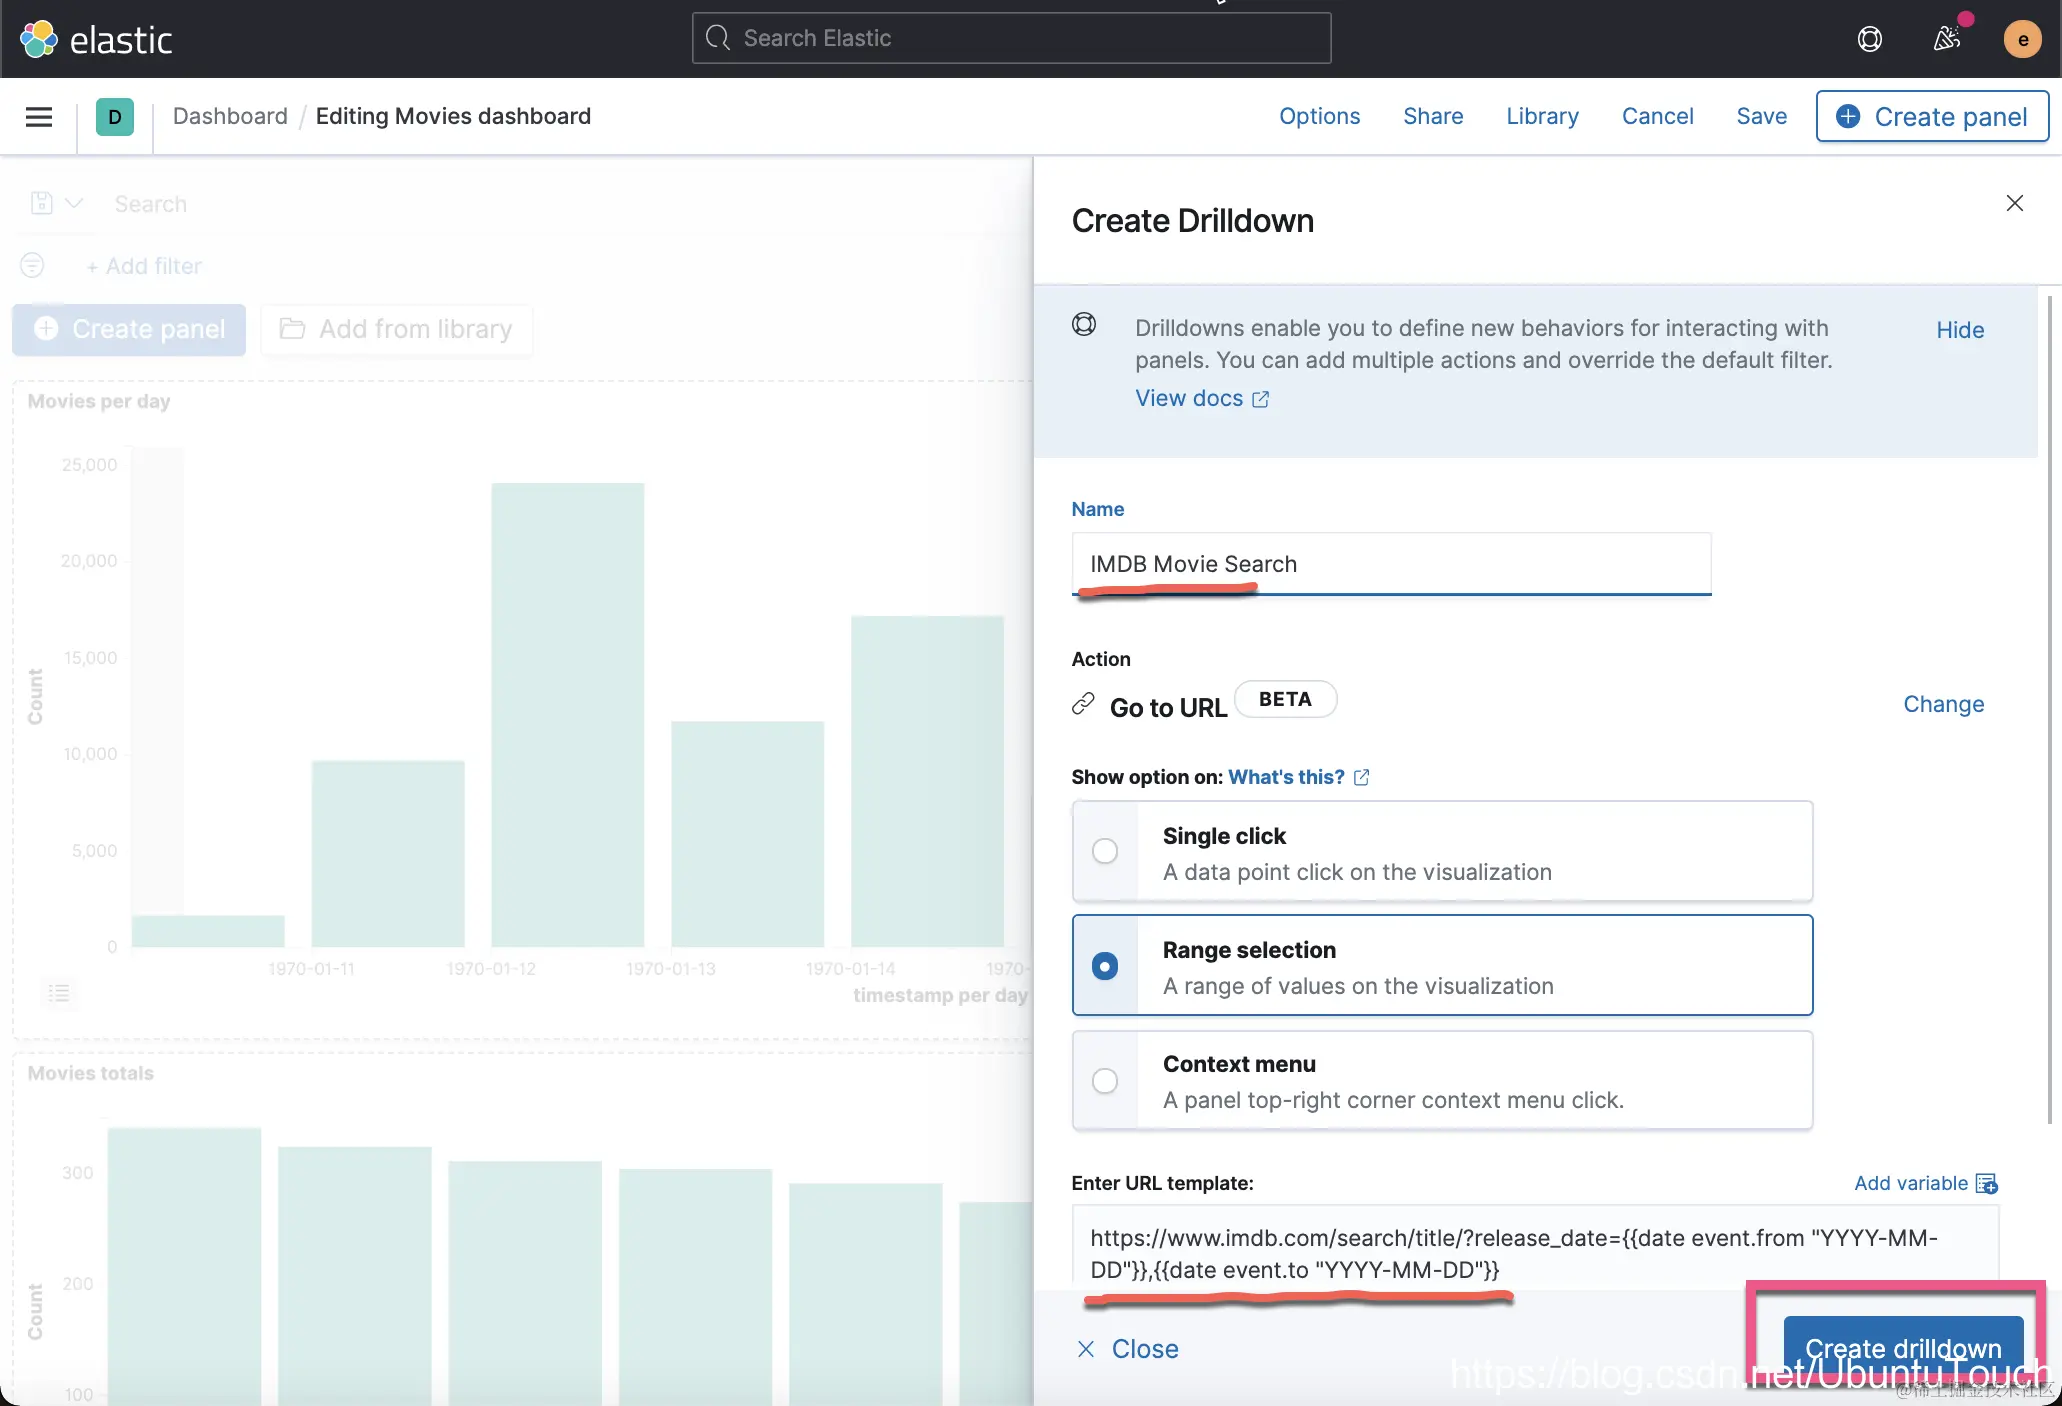Open the Options menu item

click(x=1319, y=117)
